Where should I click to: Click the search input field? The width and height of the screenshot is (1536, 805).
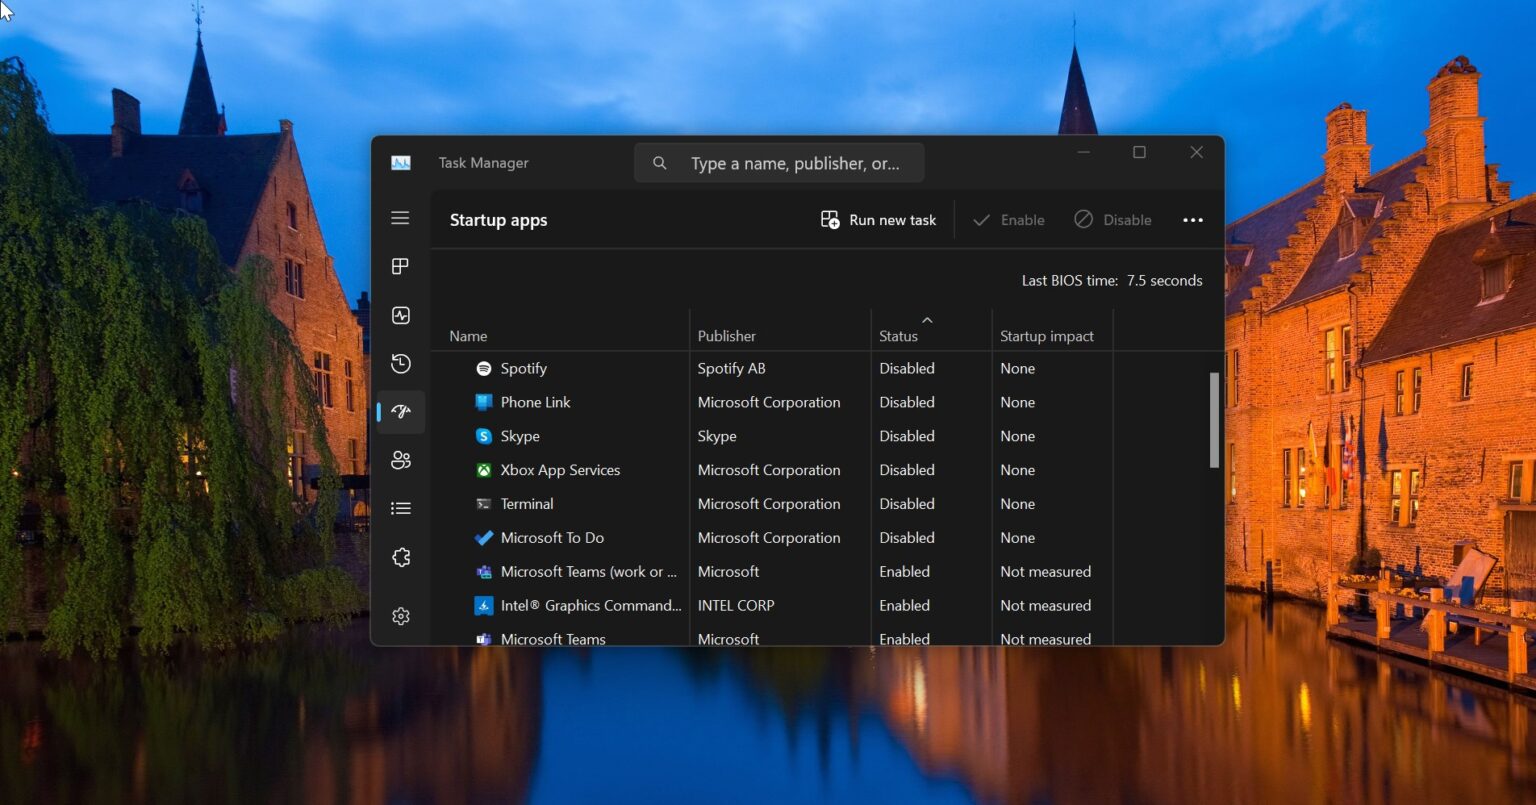tap(780, 162)
